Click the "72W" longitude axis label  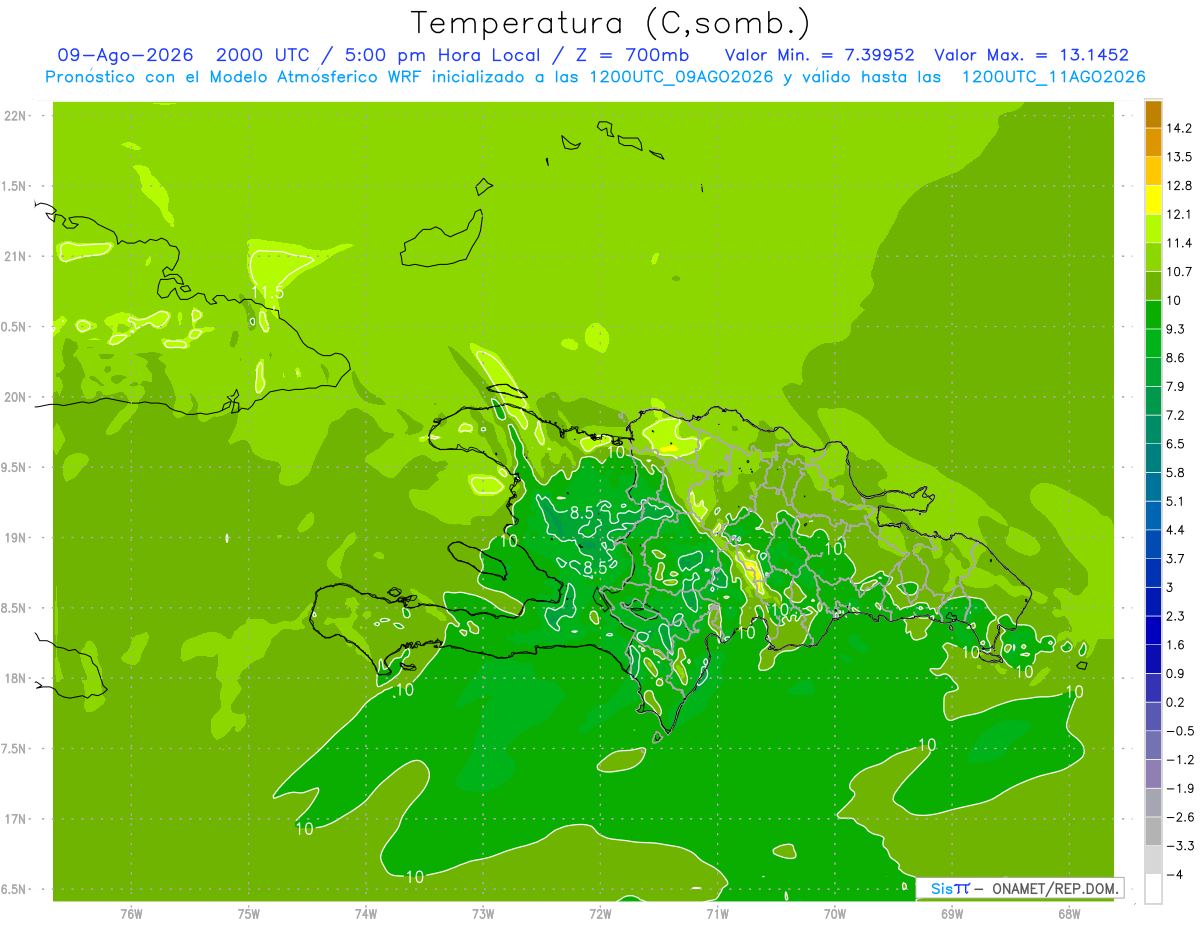click(600, 914)
